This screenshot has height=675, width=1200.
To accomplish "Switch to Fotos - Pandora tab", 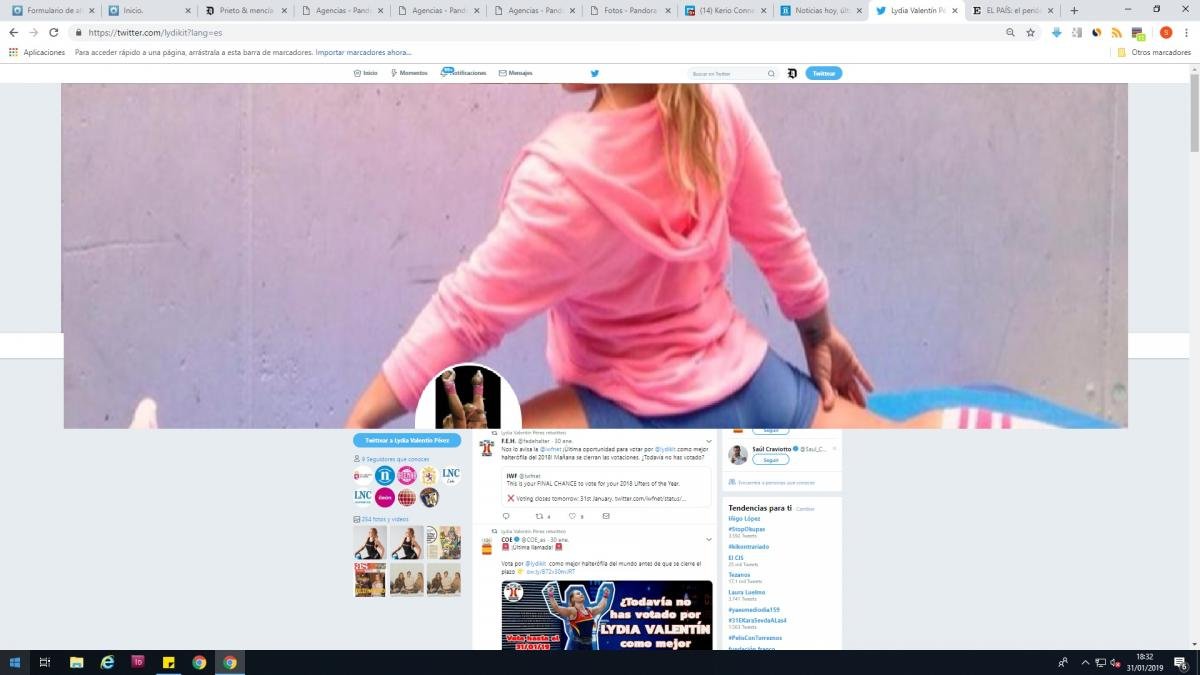I will click(629, 10).
